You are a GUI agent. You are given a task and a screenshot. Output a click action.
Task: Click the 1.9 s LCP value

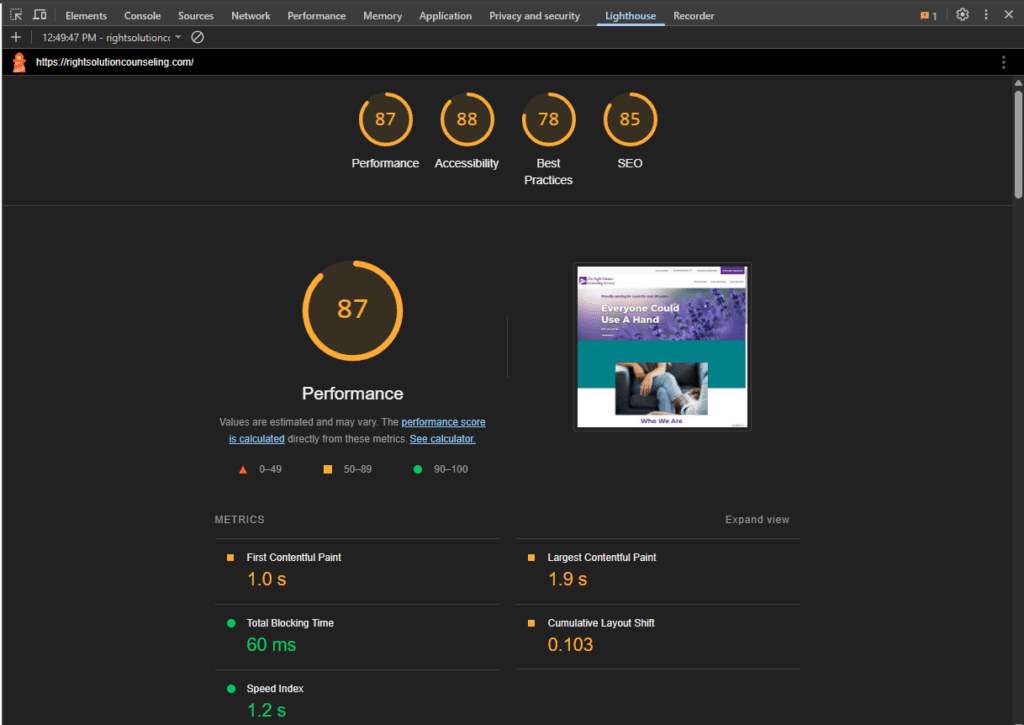(568, 579)
